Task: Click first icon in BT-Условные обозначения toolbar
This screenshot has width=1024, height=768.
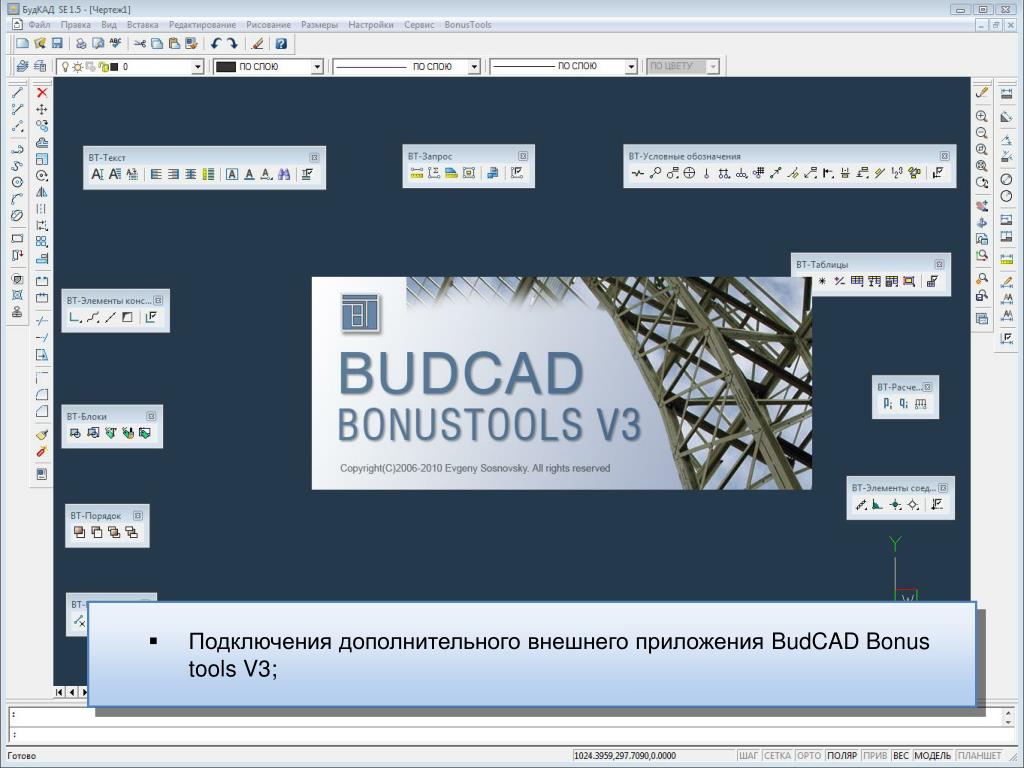Action: 637,173
